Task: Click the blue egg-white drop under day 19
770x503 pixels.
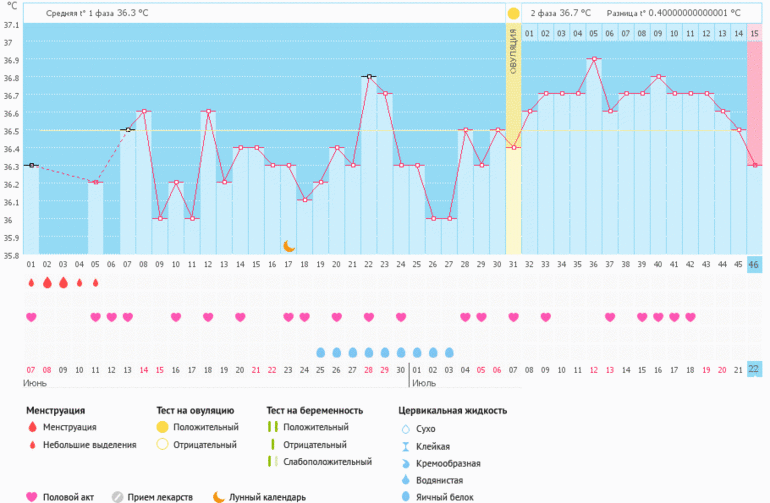Action: pyautogui.click(x=320, y=353)
